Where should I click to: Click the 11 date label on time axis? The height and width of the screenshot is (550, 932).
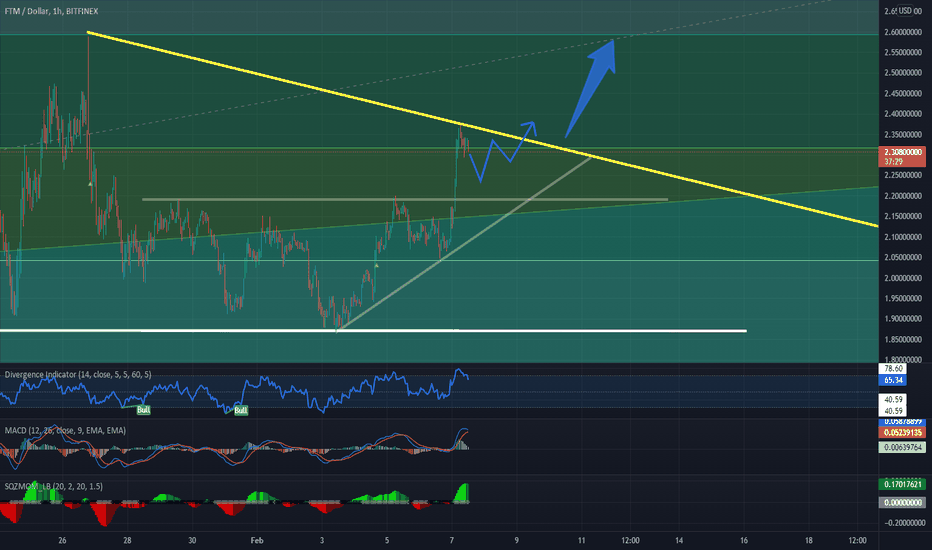(581, 540)
